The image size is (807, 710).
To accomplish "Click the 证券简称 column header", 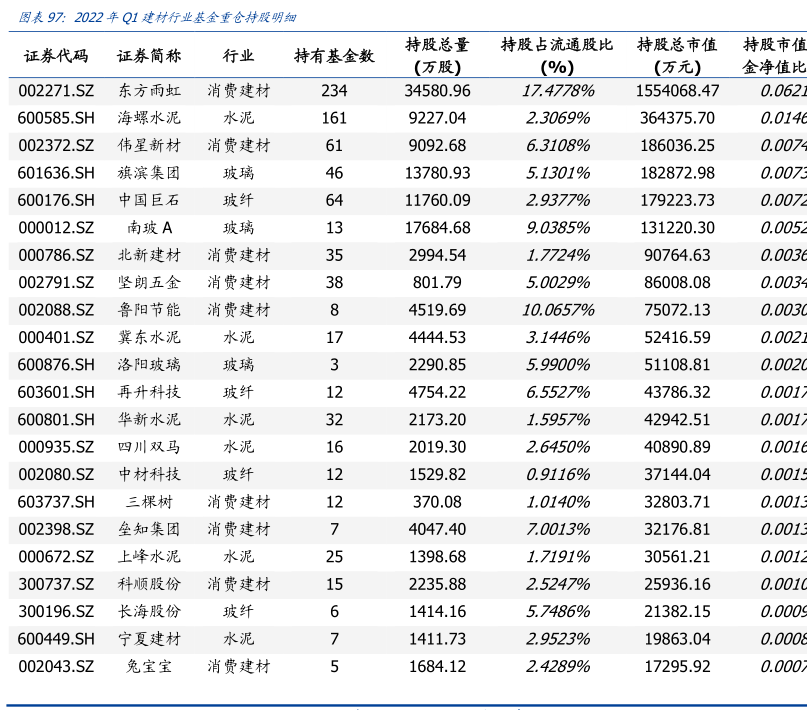I will tap(149, 56).
